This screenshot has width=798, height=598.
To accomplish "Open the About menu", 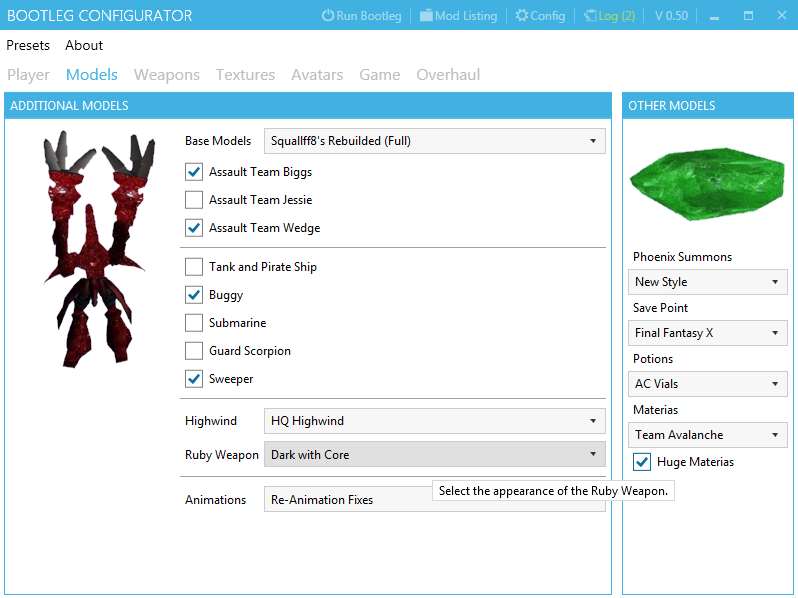I will coord(84,45).
